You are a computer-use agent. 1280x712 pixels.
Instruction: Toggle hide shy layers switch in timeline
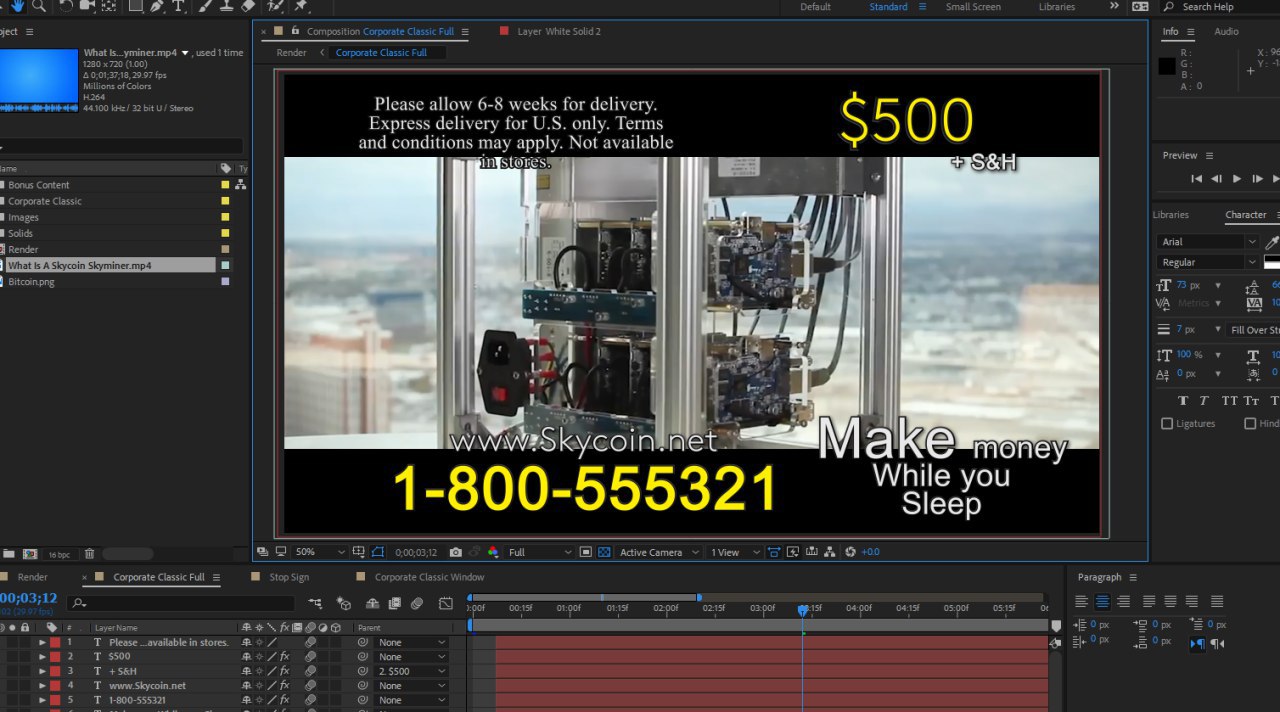(372, 603)
